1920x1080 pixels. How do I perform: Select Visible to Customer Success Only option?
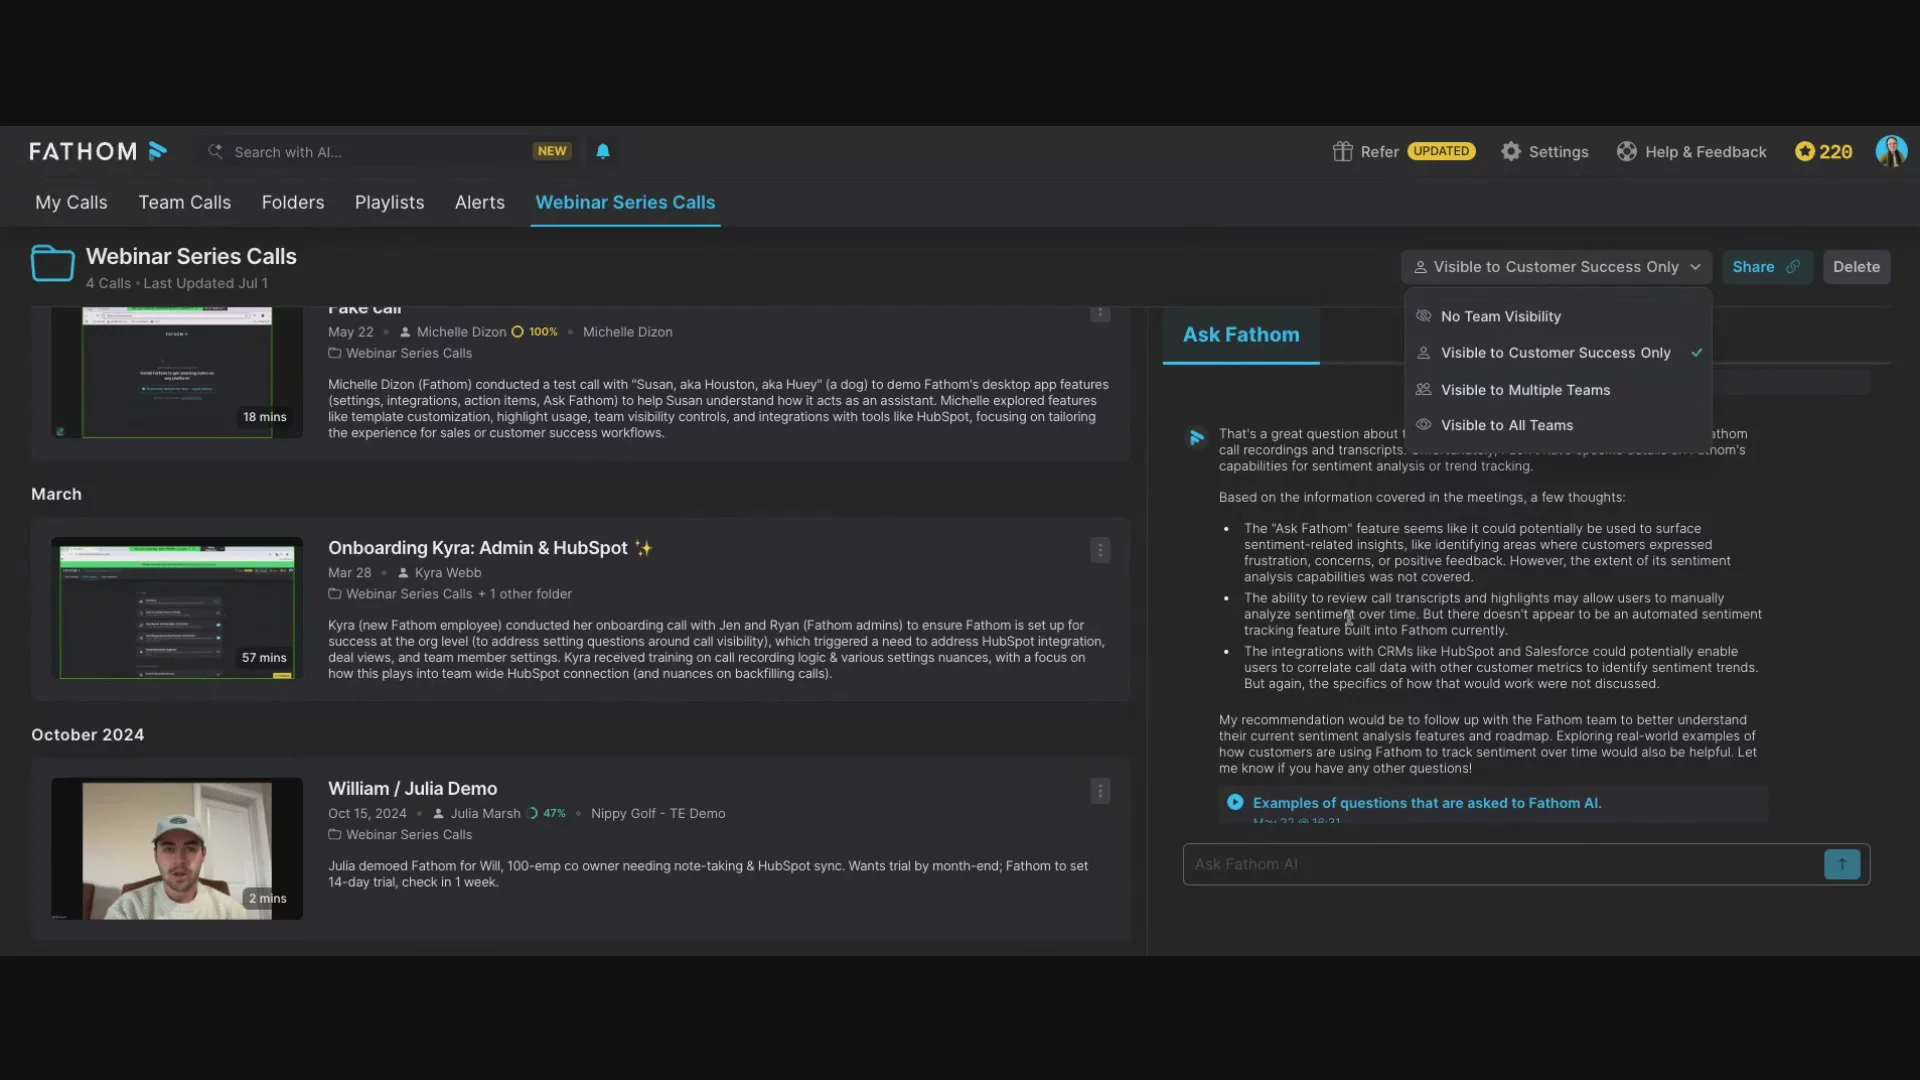[1558, 353]
